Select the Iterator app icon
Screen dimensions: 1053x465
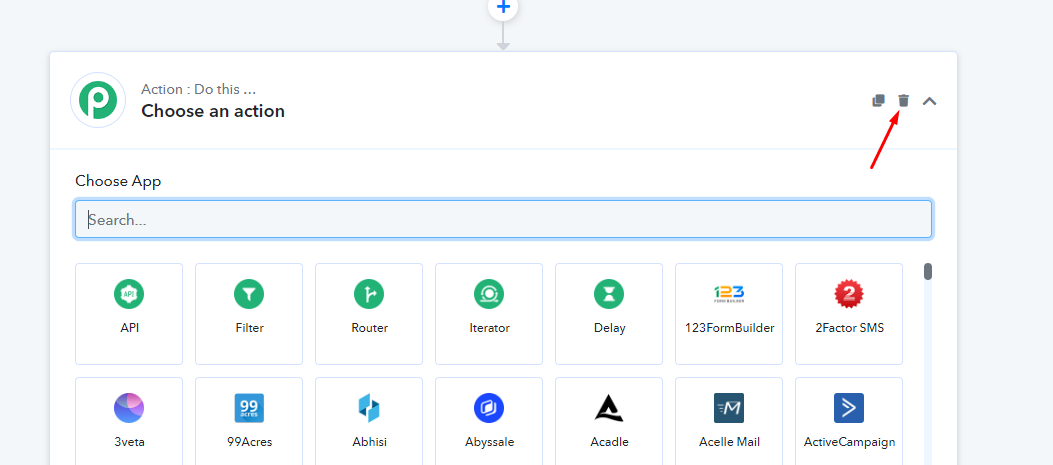pyautogui.click(x=489, y=294)
